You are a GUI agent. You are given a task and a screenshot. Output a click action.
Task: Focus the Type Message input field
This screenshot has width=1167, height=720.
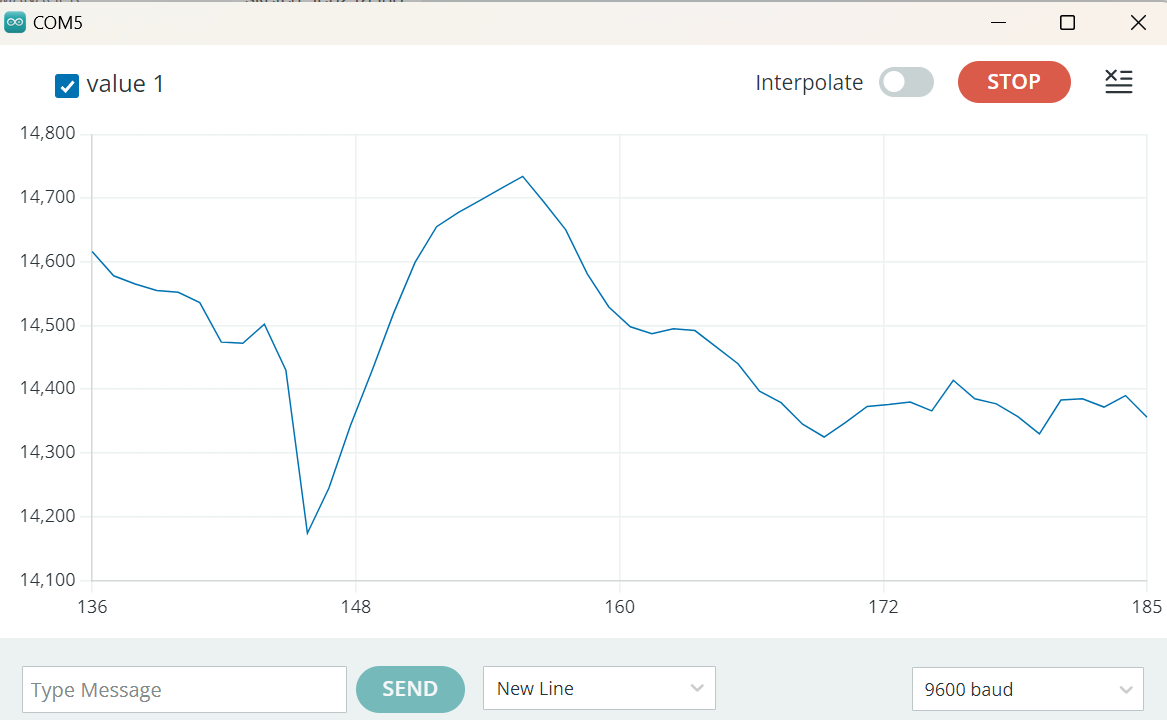coord(184,690)
